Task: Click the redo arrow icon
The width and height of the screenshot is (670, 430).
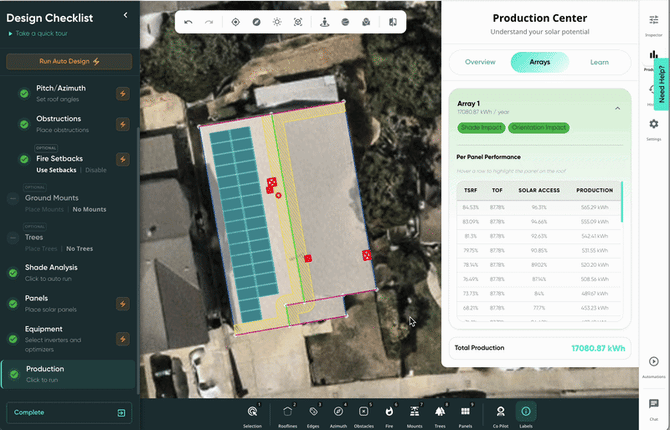Action: [x=209, y=22]
